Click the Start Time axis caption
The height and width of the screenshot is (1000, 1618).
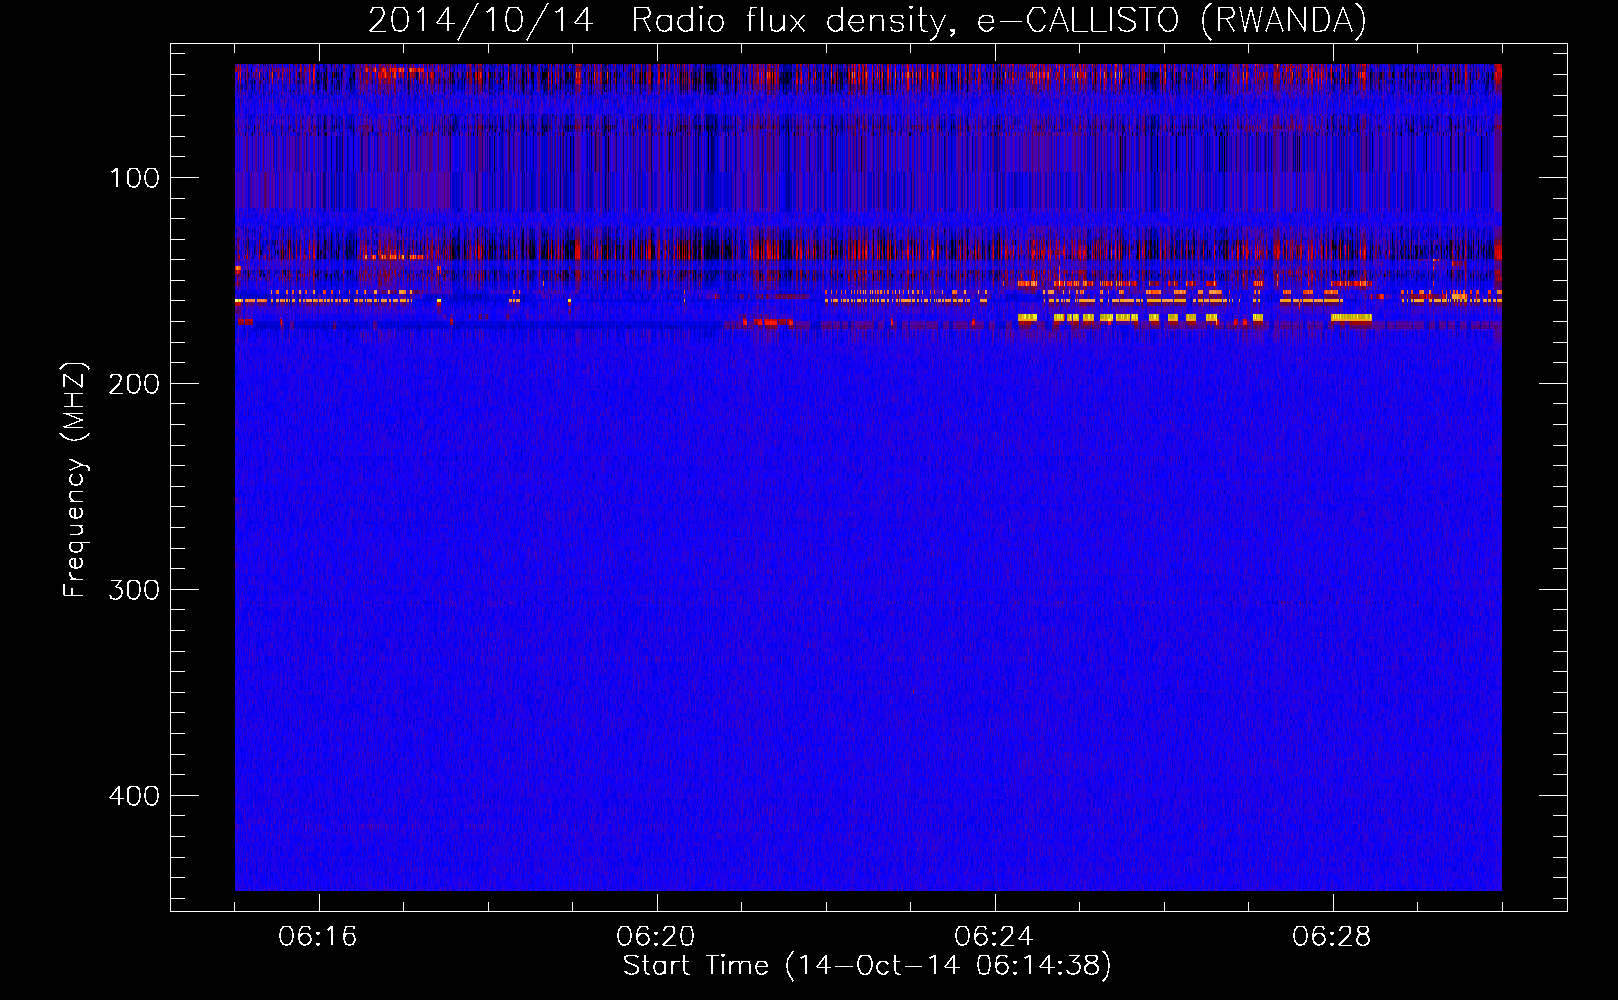pyautogui.click(x=867, y=966)
